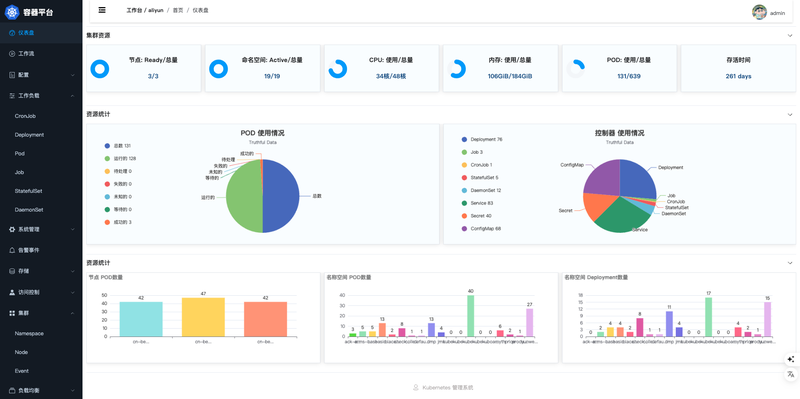Click the sparkle assistant icon at bottom right
This screenshot has height=399, width=800.
point(791,359)
